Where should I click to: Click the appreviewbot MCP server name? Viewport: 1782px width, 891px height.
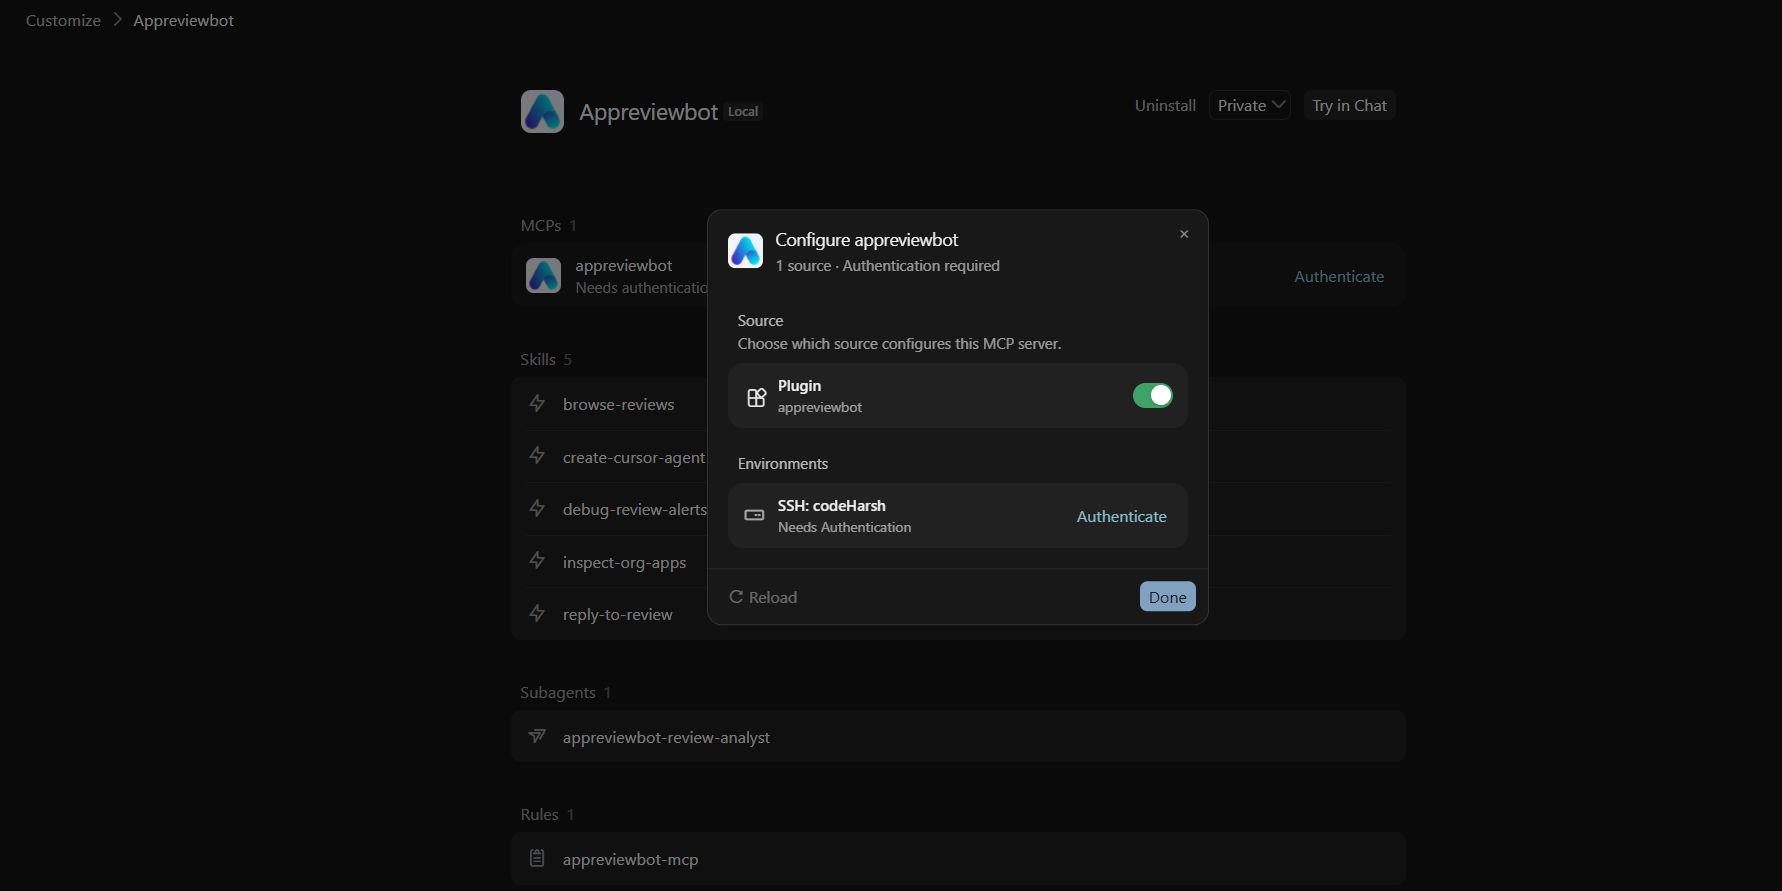point(623,265)
